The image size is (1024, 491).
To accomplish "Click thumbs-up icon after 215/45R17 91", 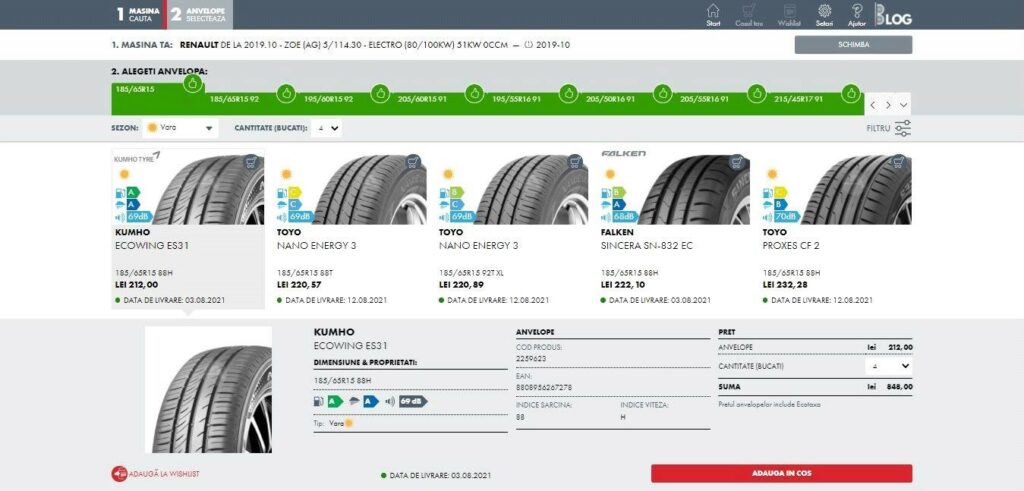I will [x=850, y=93].
